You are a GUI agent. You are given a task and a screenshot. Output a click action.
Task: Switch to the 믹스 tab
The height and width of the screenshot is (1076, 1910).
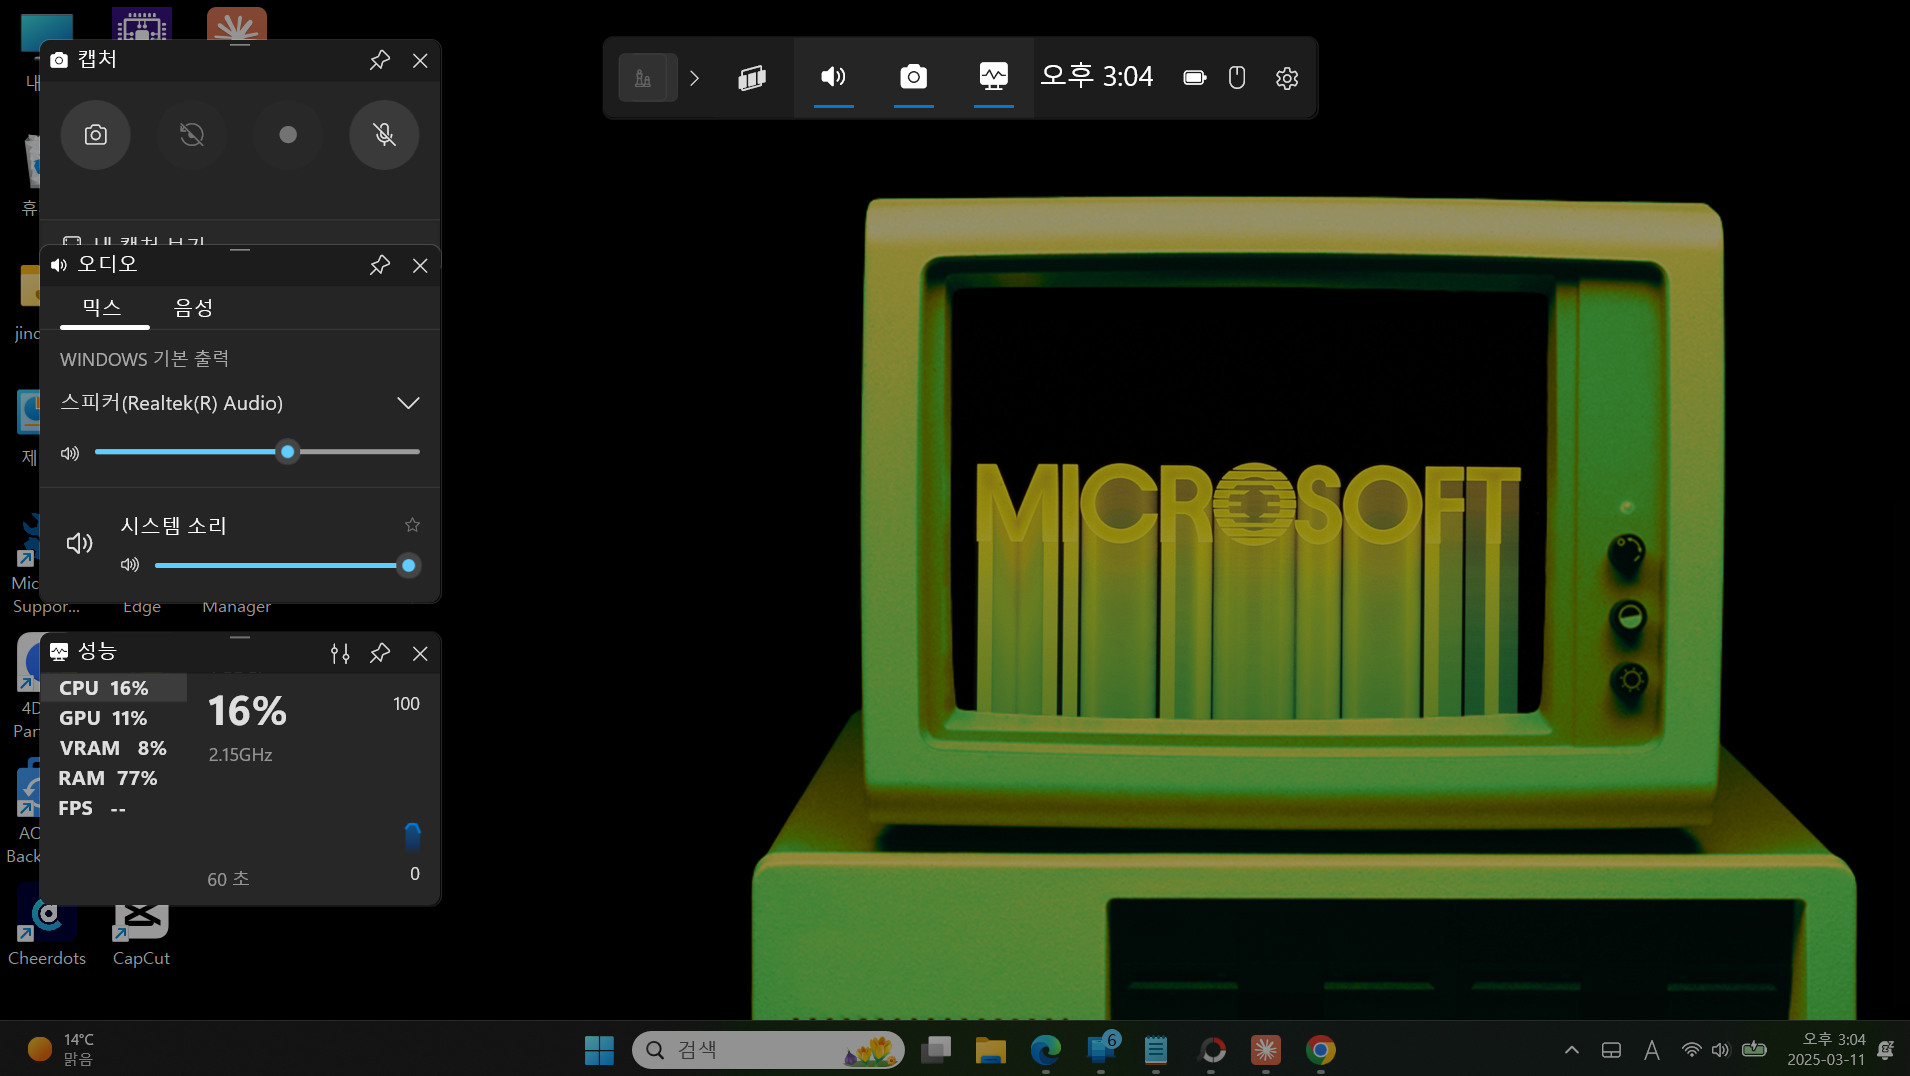(103, 308)
